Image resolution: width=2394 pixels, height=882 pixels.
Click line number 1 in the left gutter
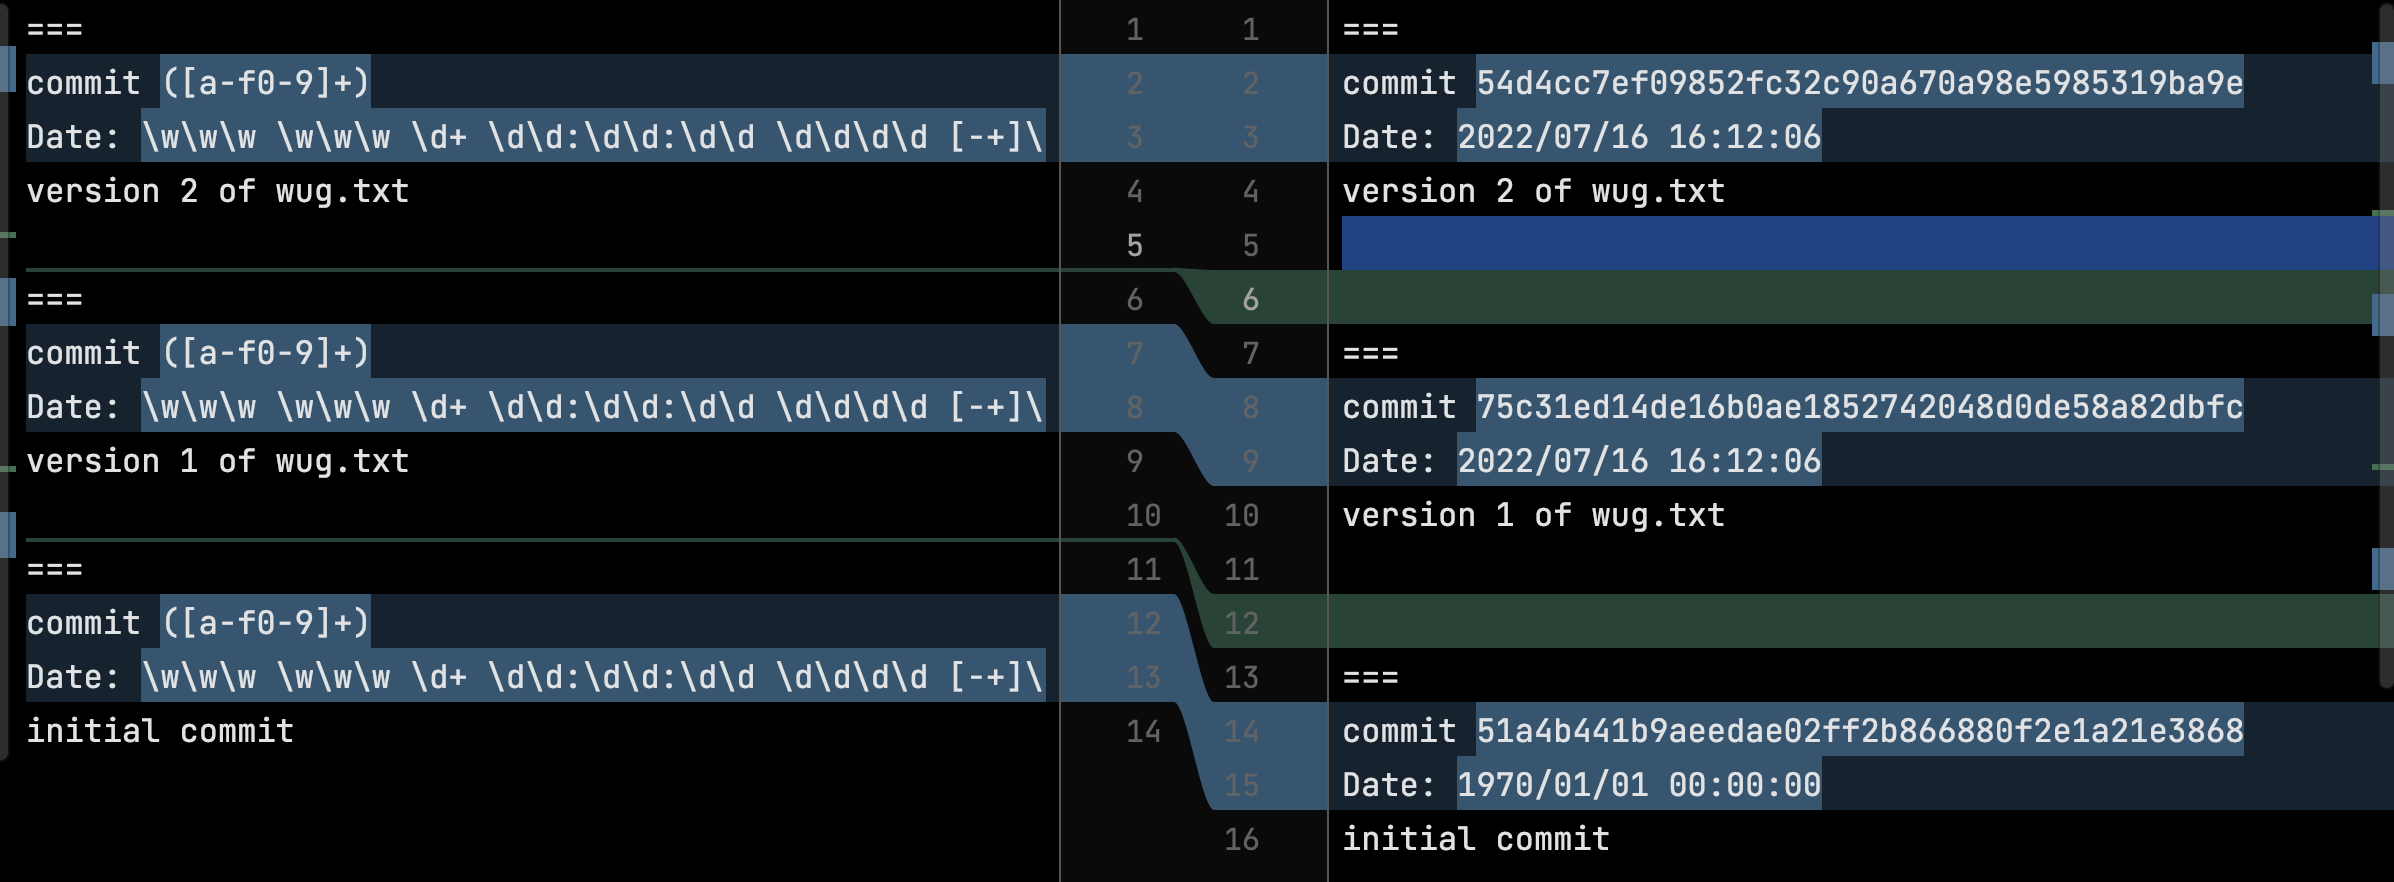point(1134,29)
